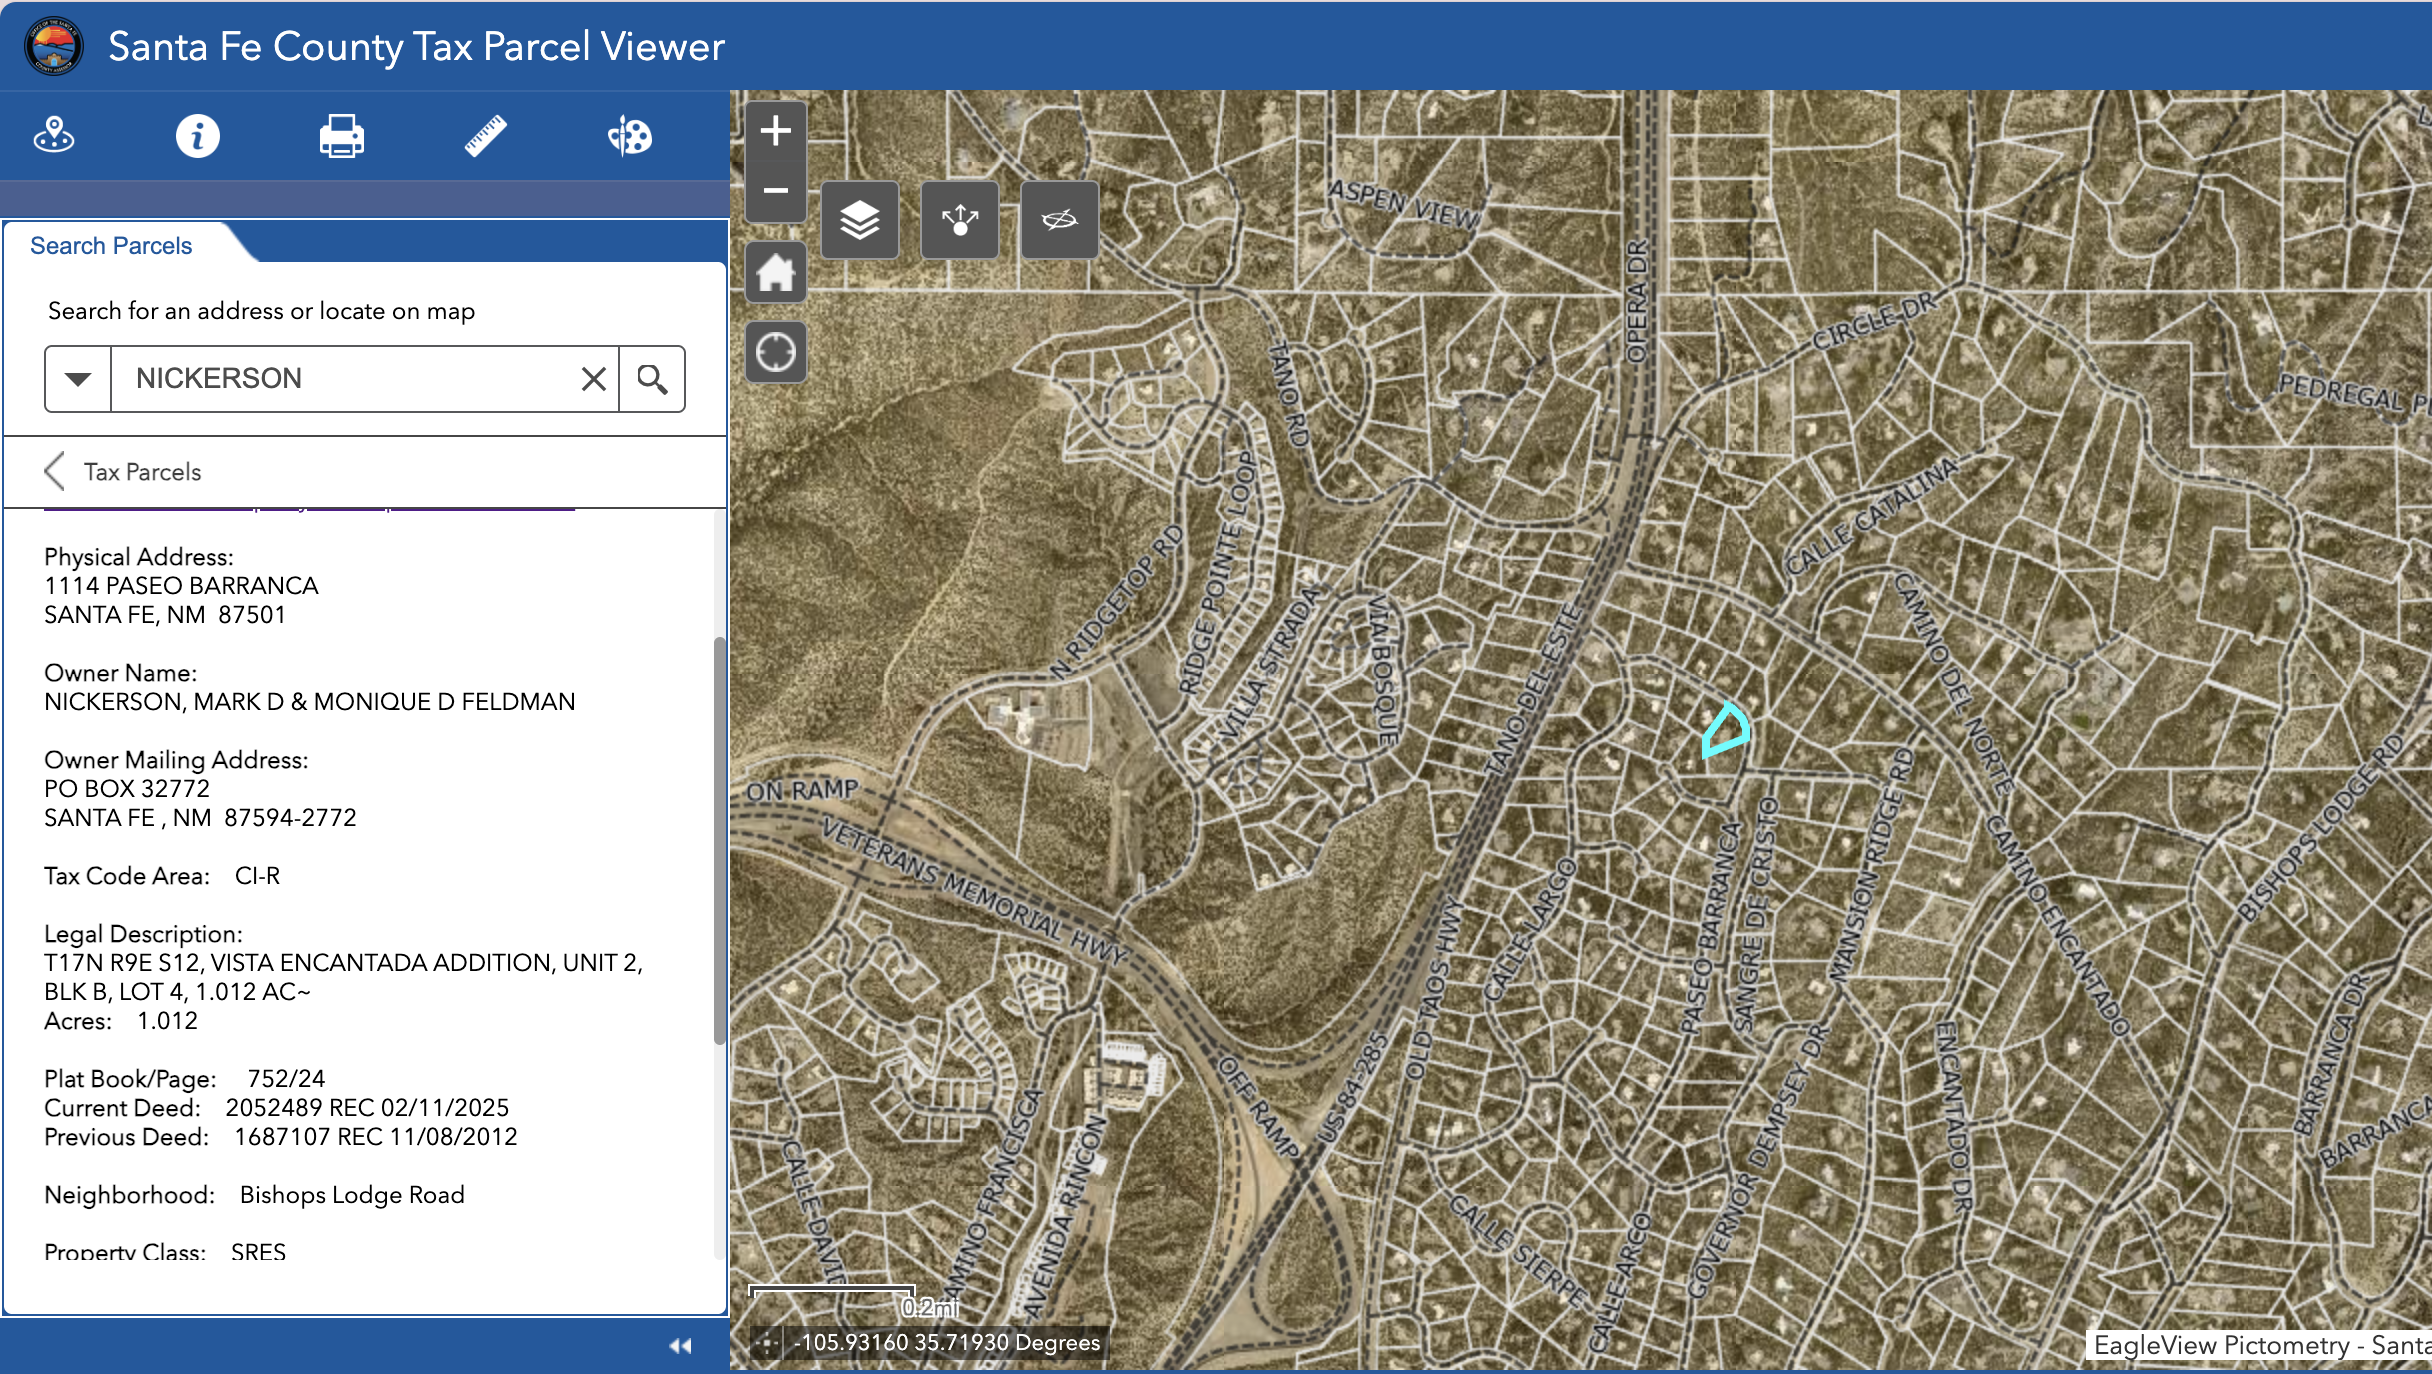This screenshot has height=1374, width=2432.
Task: Open the parcel search map-pin icon
Action: 54,136
